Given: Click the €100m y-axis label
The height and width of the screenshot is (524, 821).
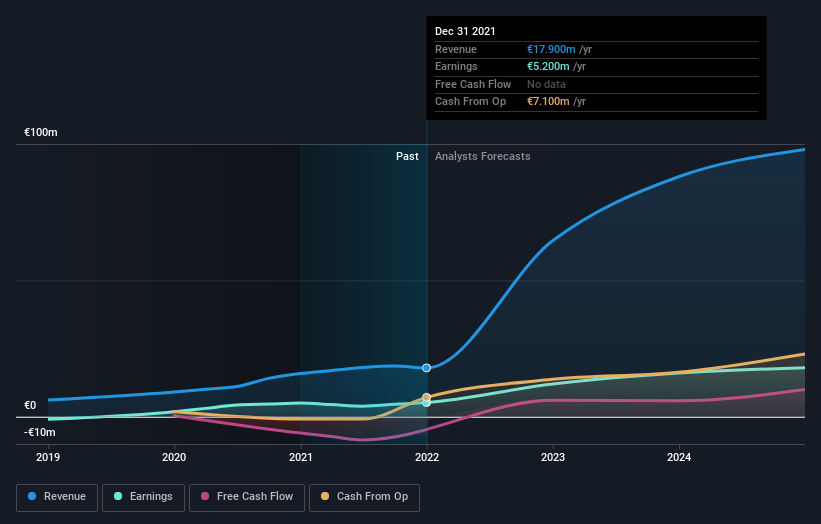Looking at the screenshot, I should pyautogui.click(x=41, y=132).
